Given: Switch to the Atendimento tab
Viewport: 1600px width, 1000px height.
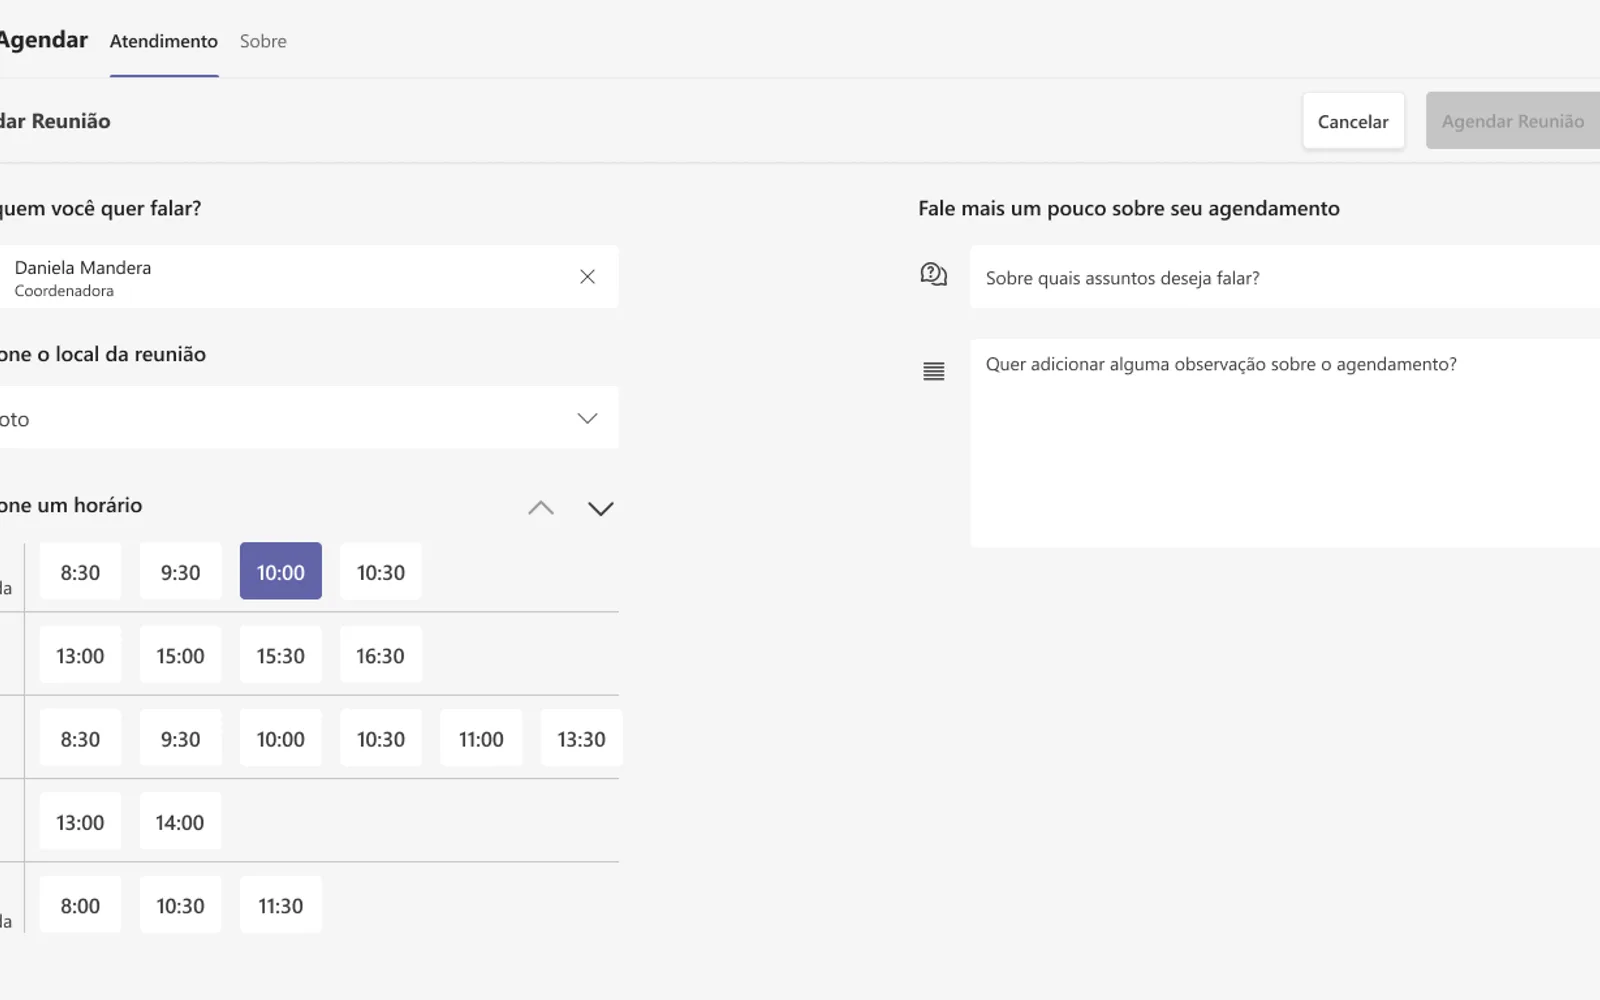Looking at the screenshot, I should coord(164,41).
